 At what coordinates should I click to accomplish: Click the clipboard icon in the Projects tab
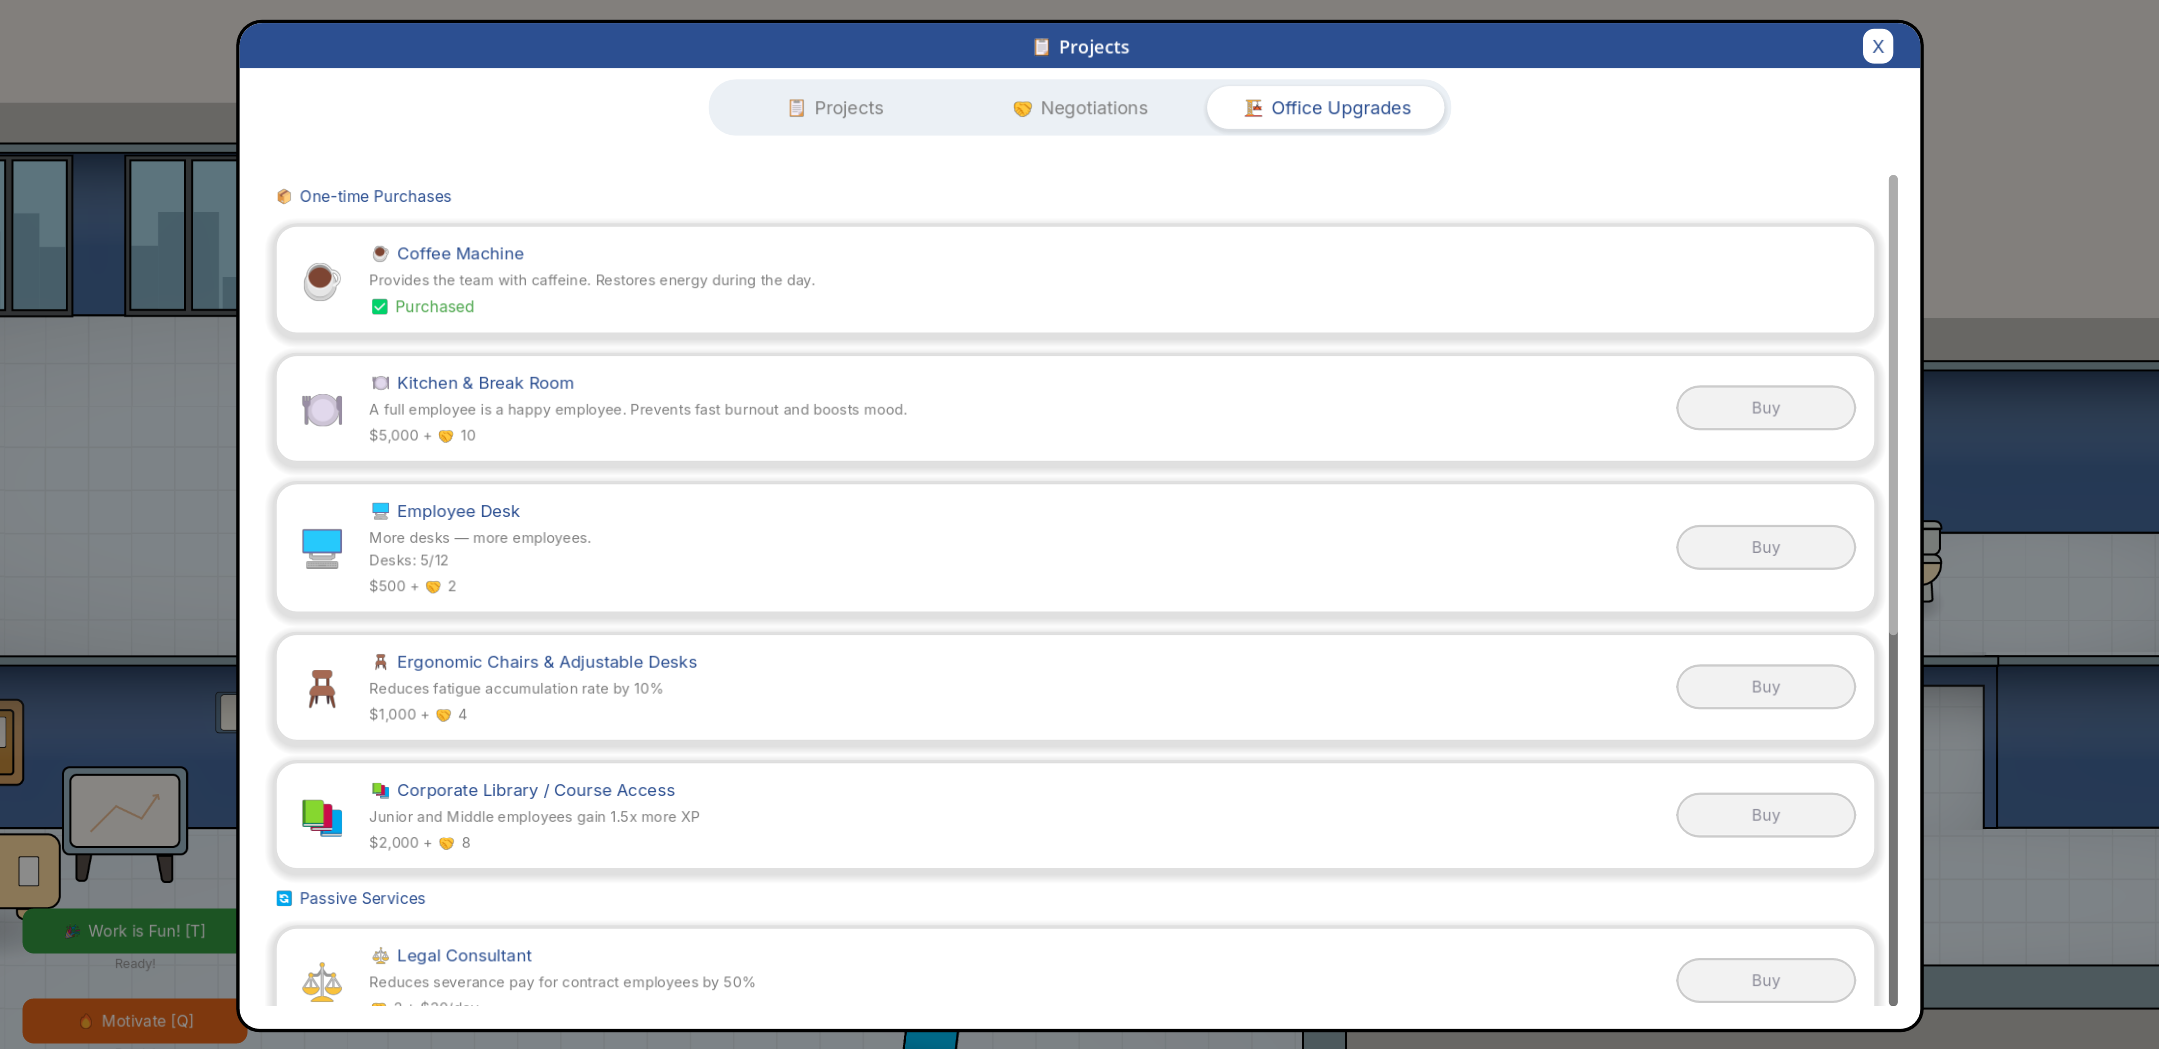tap(797, 108)
